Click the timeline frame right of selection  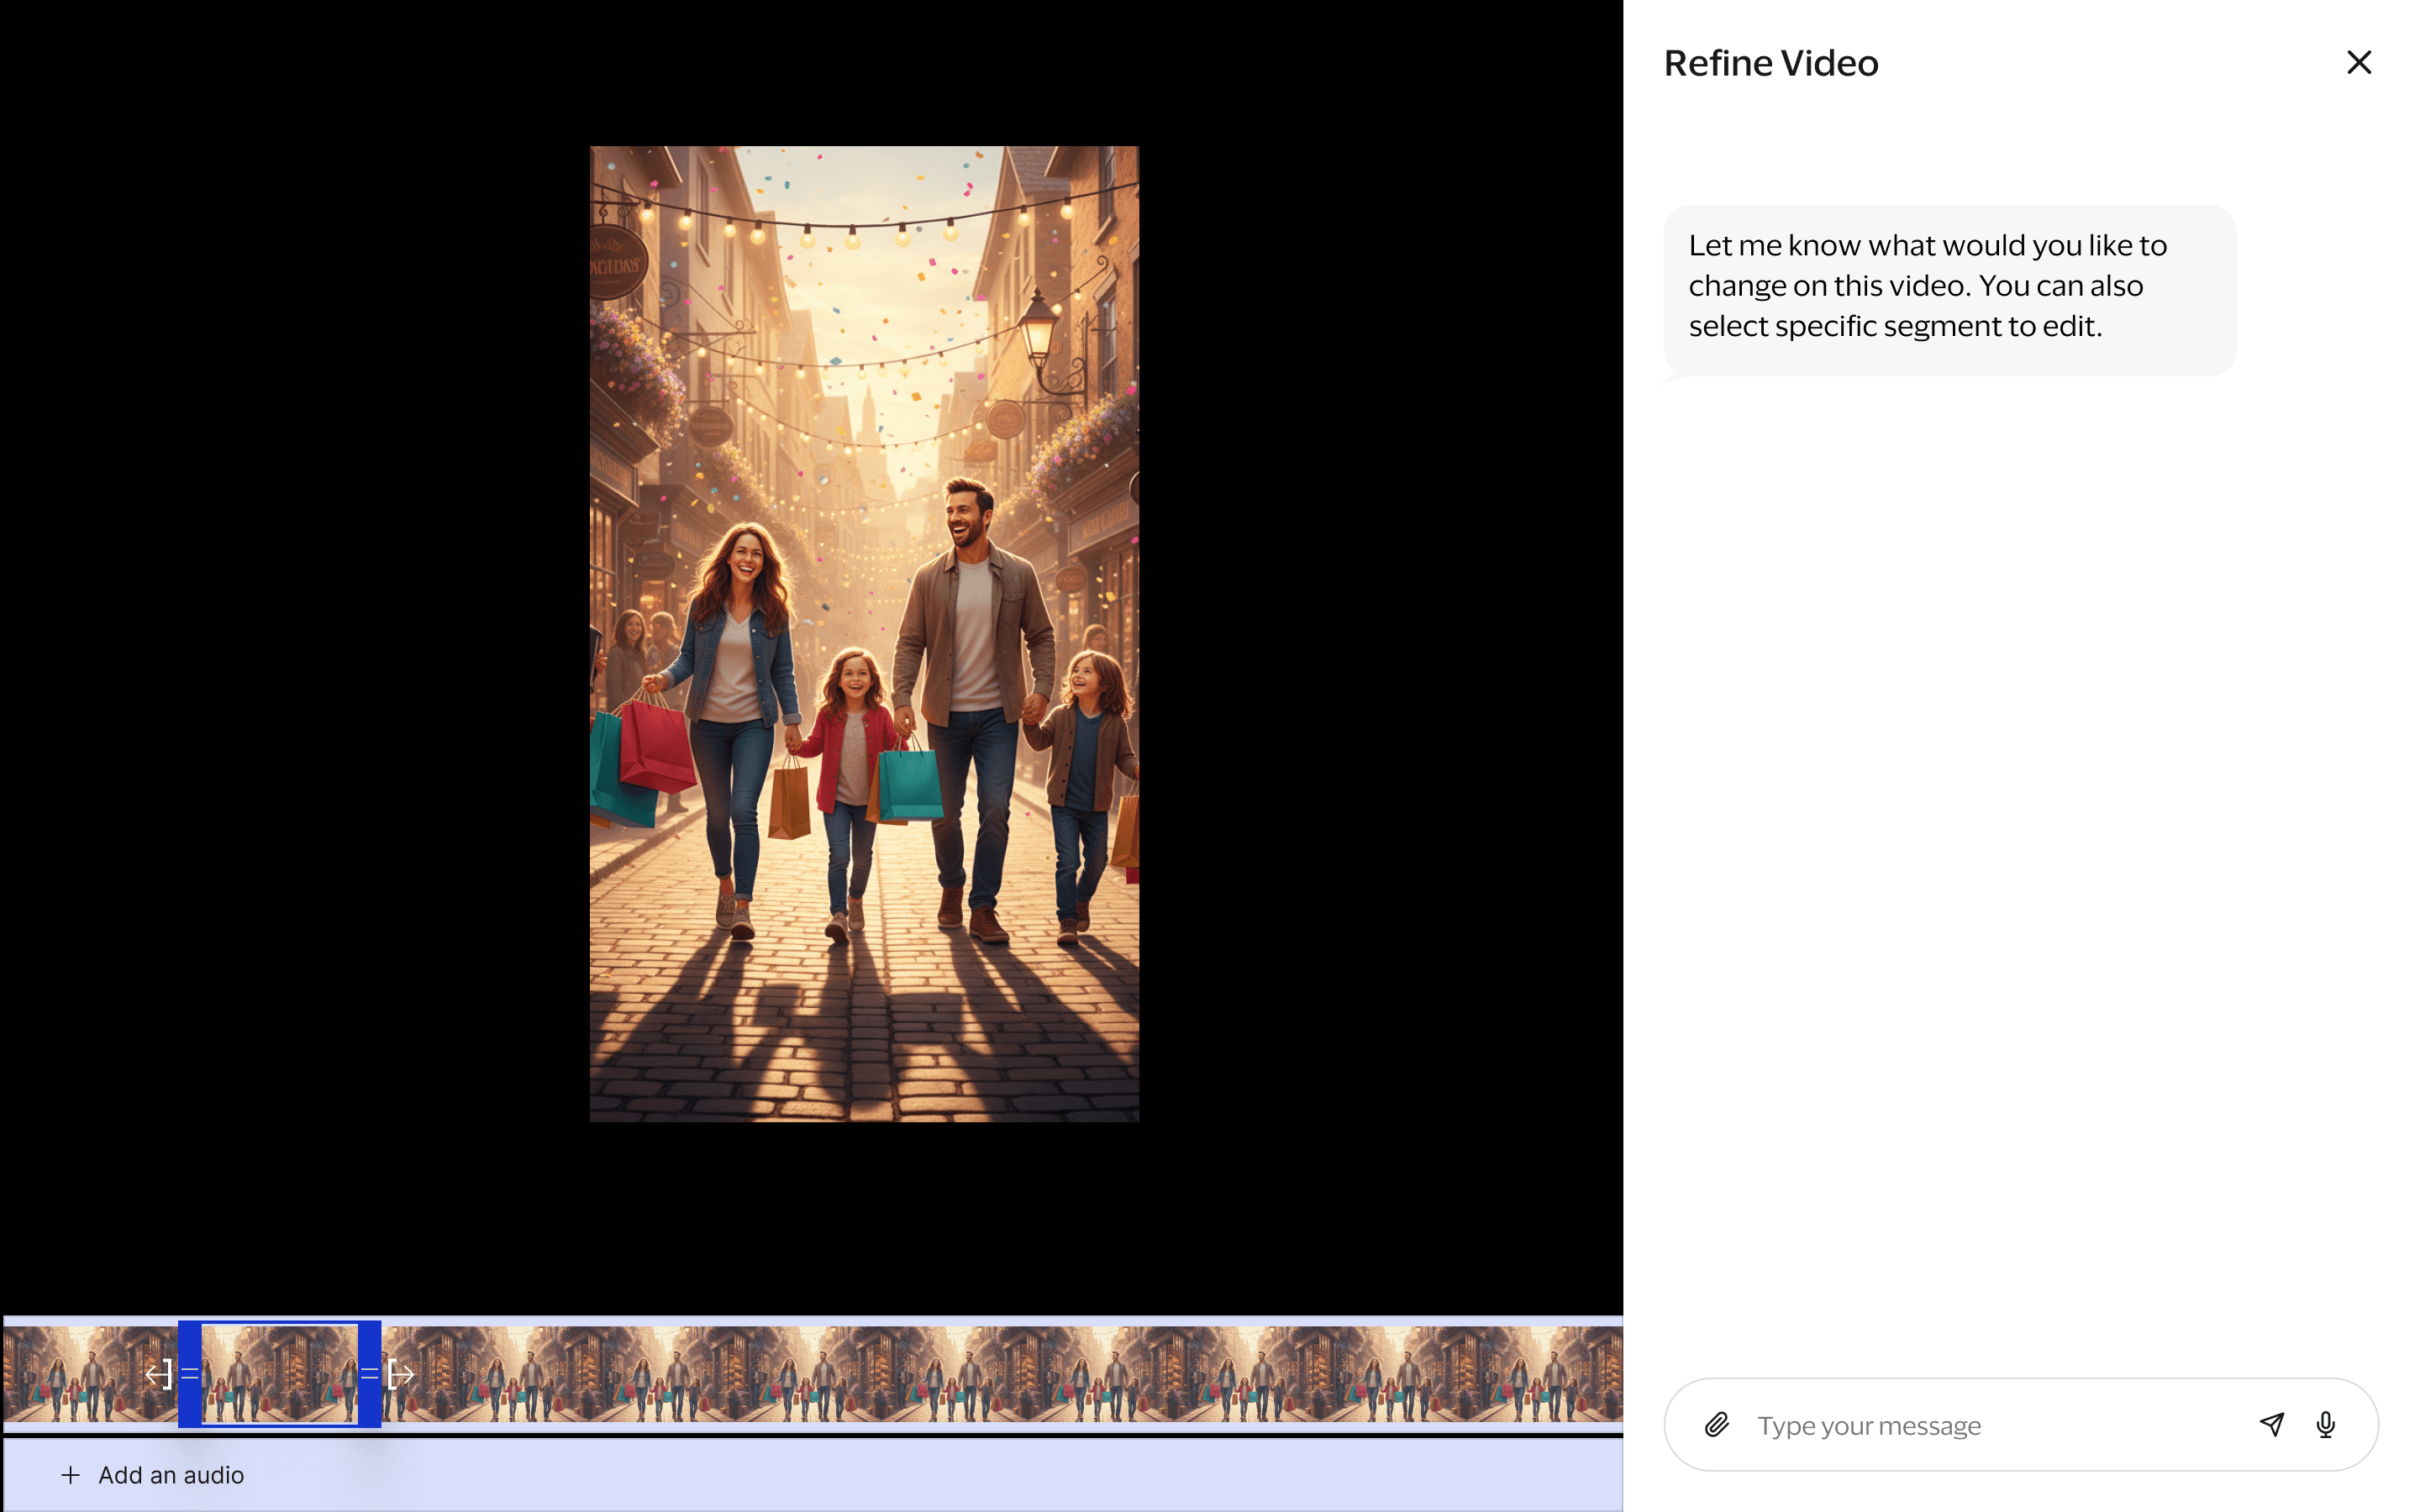coord(480,1374)
